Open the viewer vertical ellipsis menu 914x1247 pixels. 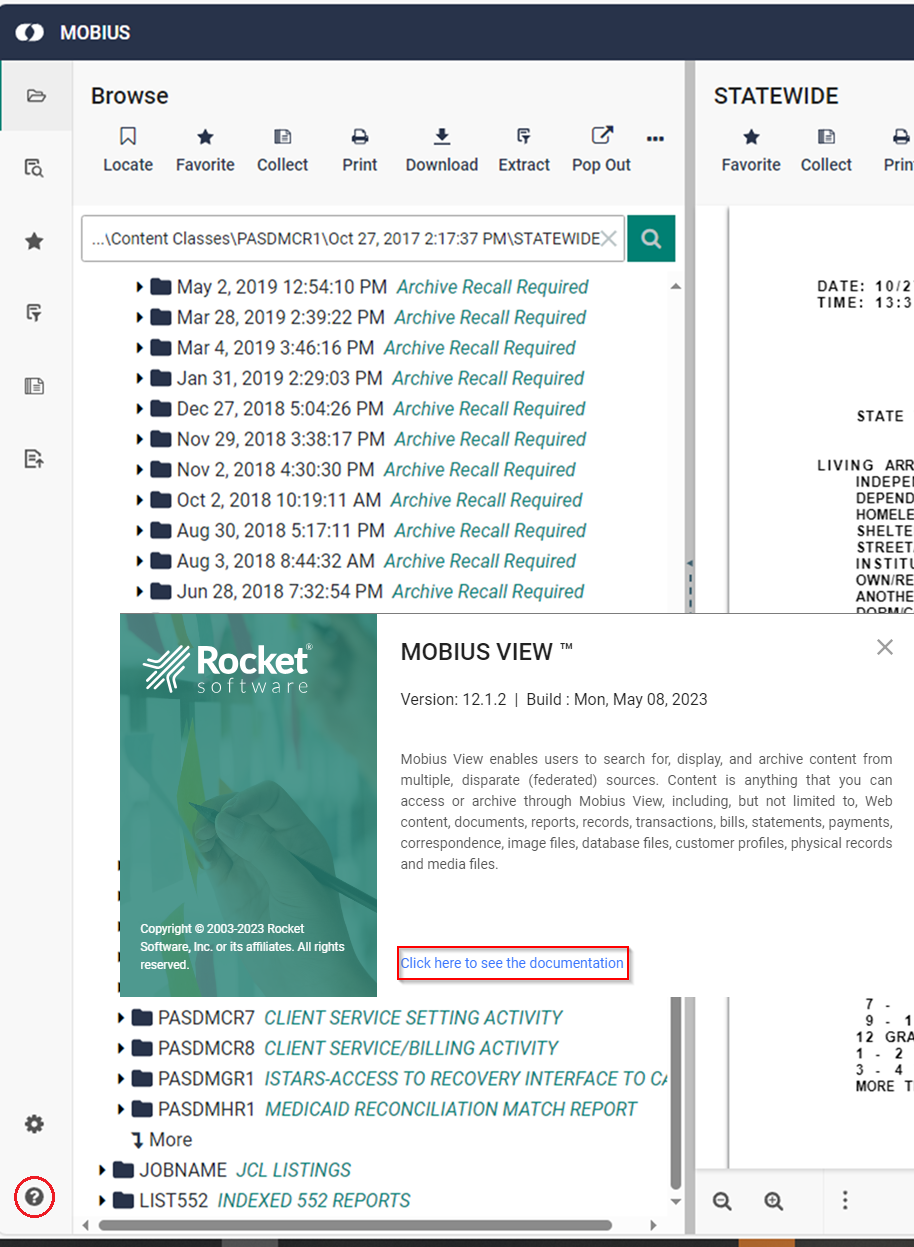click(x=845, y=1200)
